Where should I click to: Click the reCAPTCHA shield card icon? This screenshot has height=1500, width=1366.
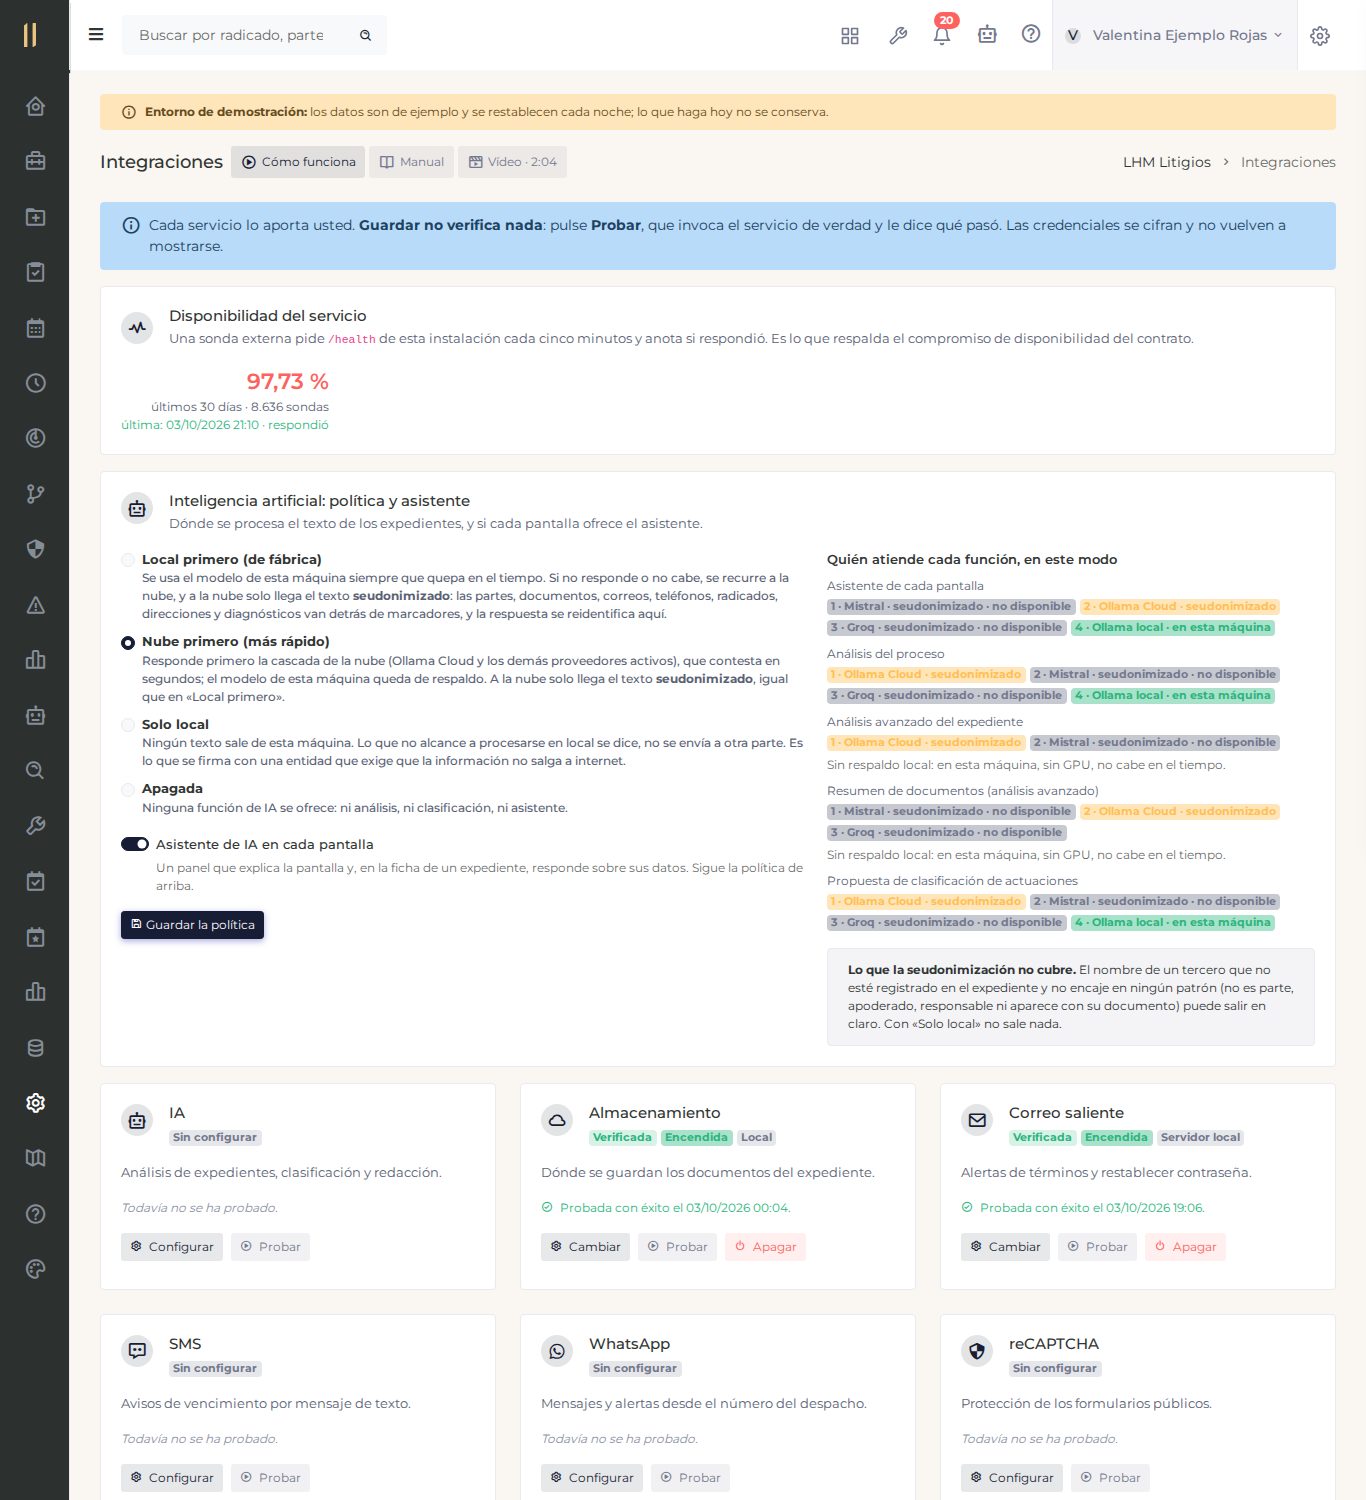(x=977, y=1351)
